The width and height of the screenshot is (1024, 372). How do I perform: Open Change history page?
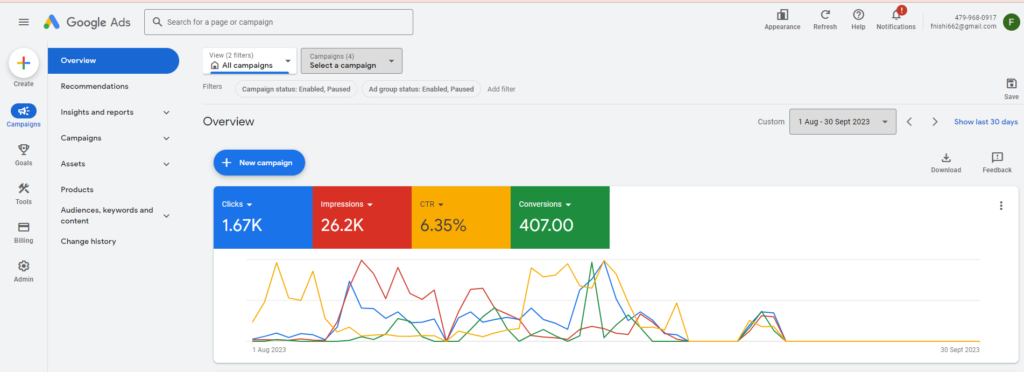coord(88,241)
